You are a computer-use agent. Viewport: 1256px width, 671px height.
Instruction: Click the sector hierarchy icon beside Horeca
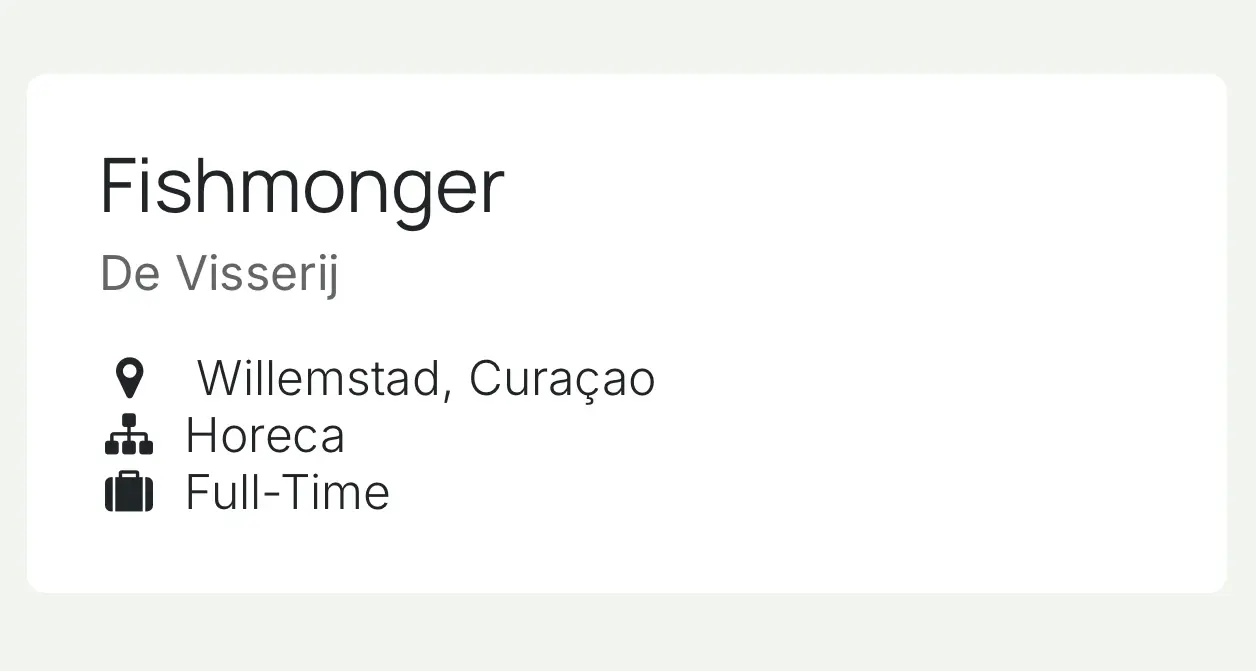(x=129, y=435)
